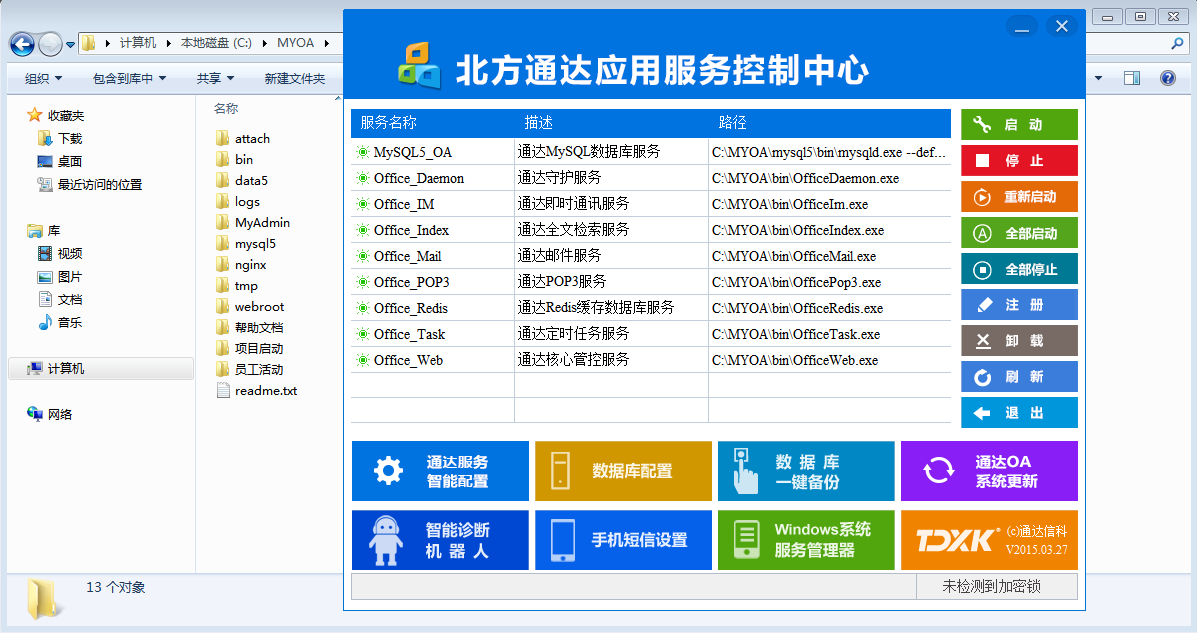Select the Office_Mail service status icon

(363, 256)
